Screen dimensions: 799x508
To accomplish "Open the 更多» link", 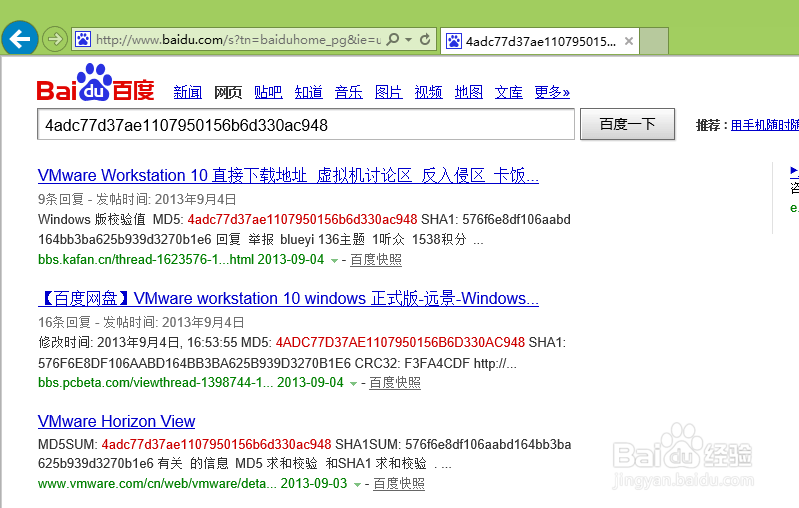I will click(x=552, y=92).
